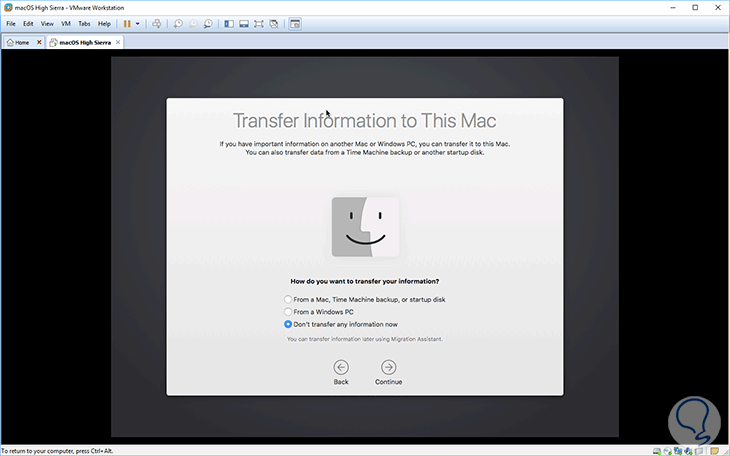Open the View menu
The height and width of the screenshot is (456, 730).
(x=47, y=24)
